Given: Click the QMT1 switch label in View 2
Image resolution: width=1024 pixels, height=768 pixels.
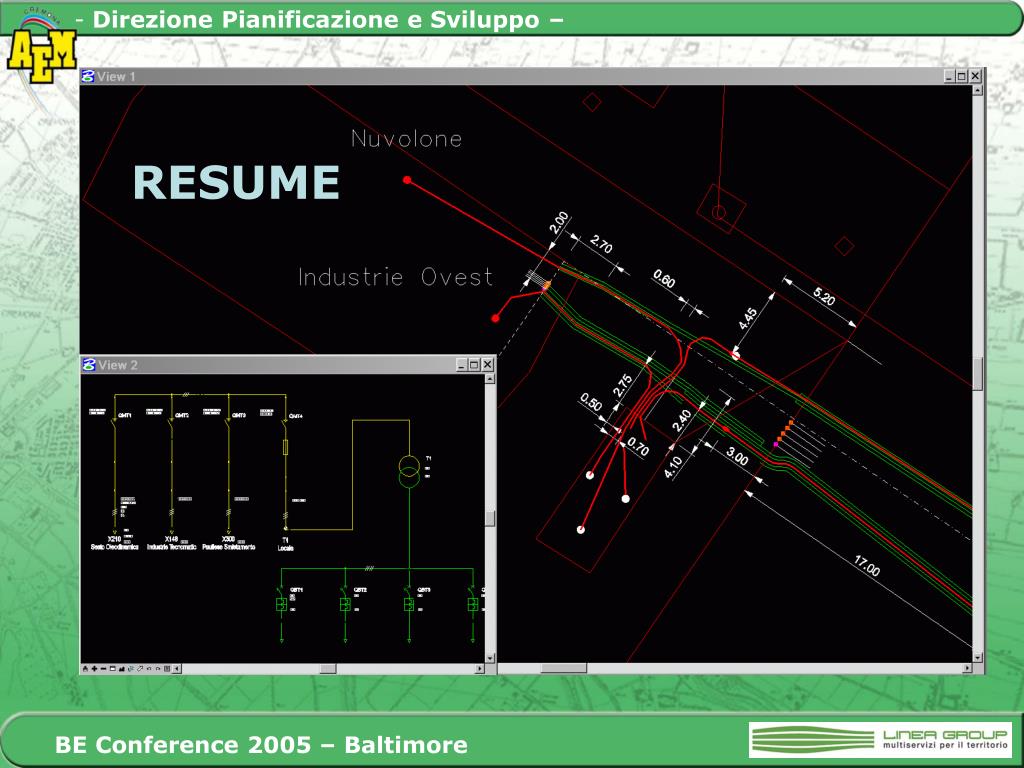Looking at the screenshot, I should (x=125, y=415).
